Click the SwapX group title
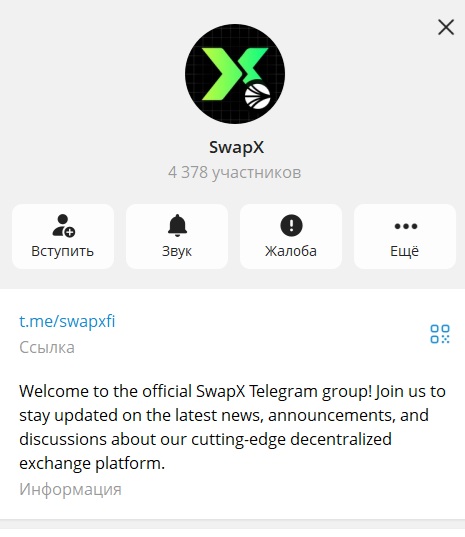 point(236,148)
